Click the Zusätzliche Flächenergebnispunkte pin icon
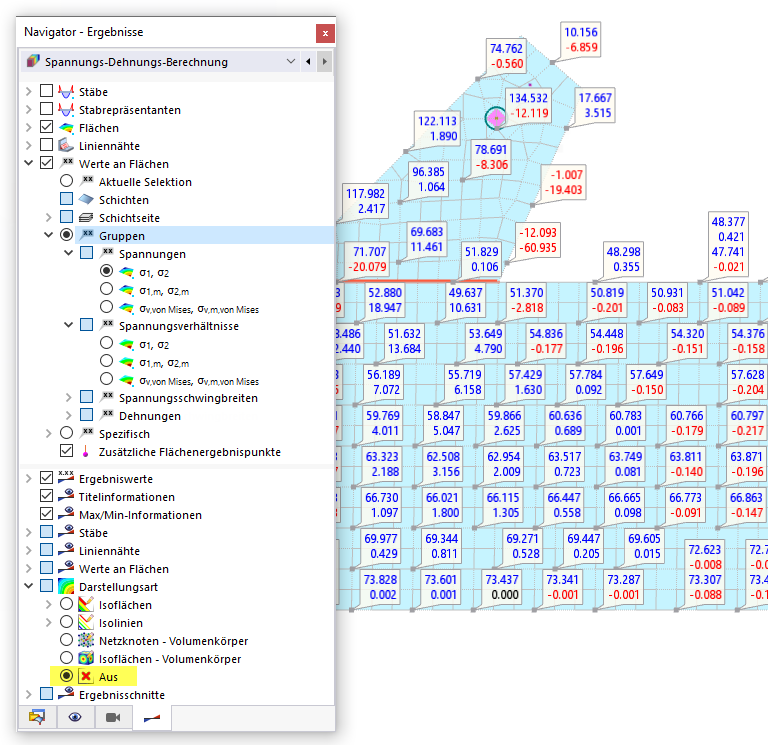The height and width of the screenshot is (745, 768). tap(86, 451)
